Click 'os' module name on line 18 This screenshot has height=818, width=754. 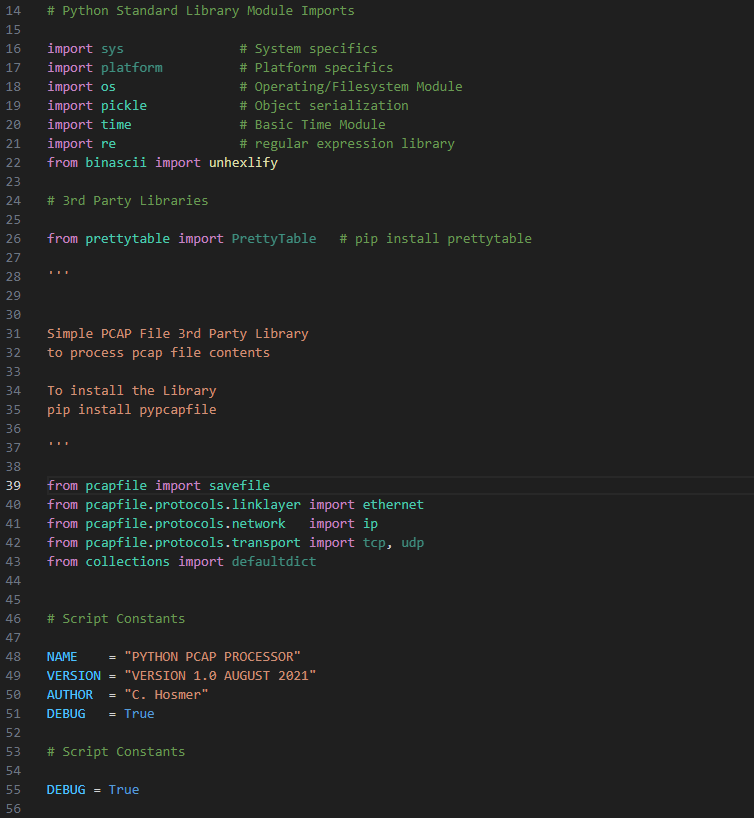click(109, 87)
